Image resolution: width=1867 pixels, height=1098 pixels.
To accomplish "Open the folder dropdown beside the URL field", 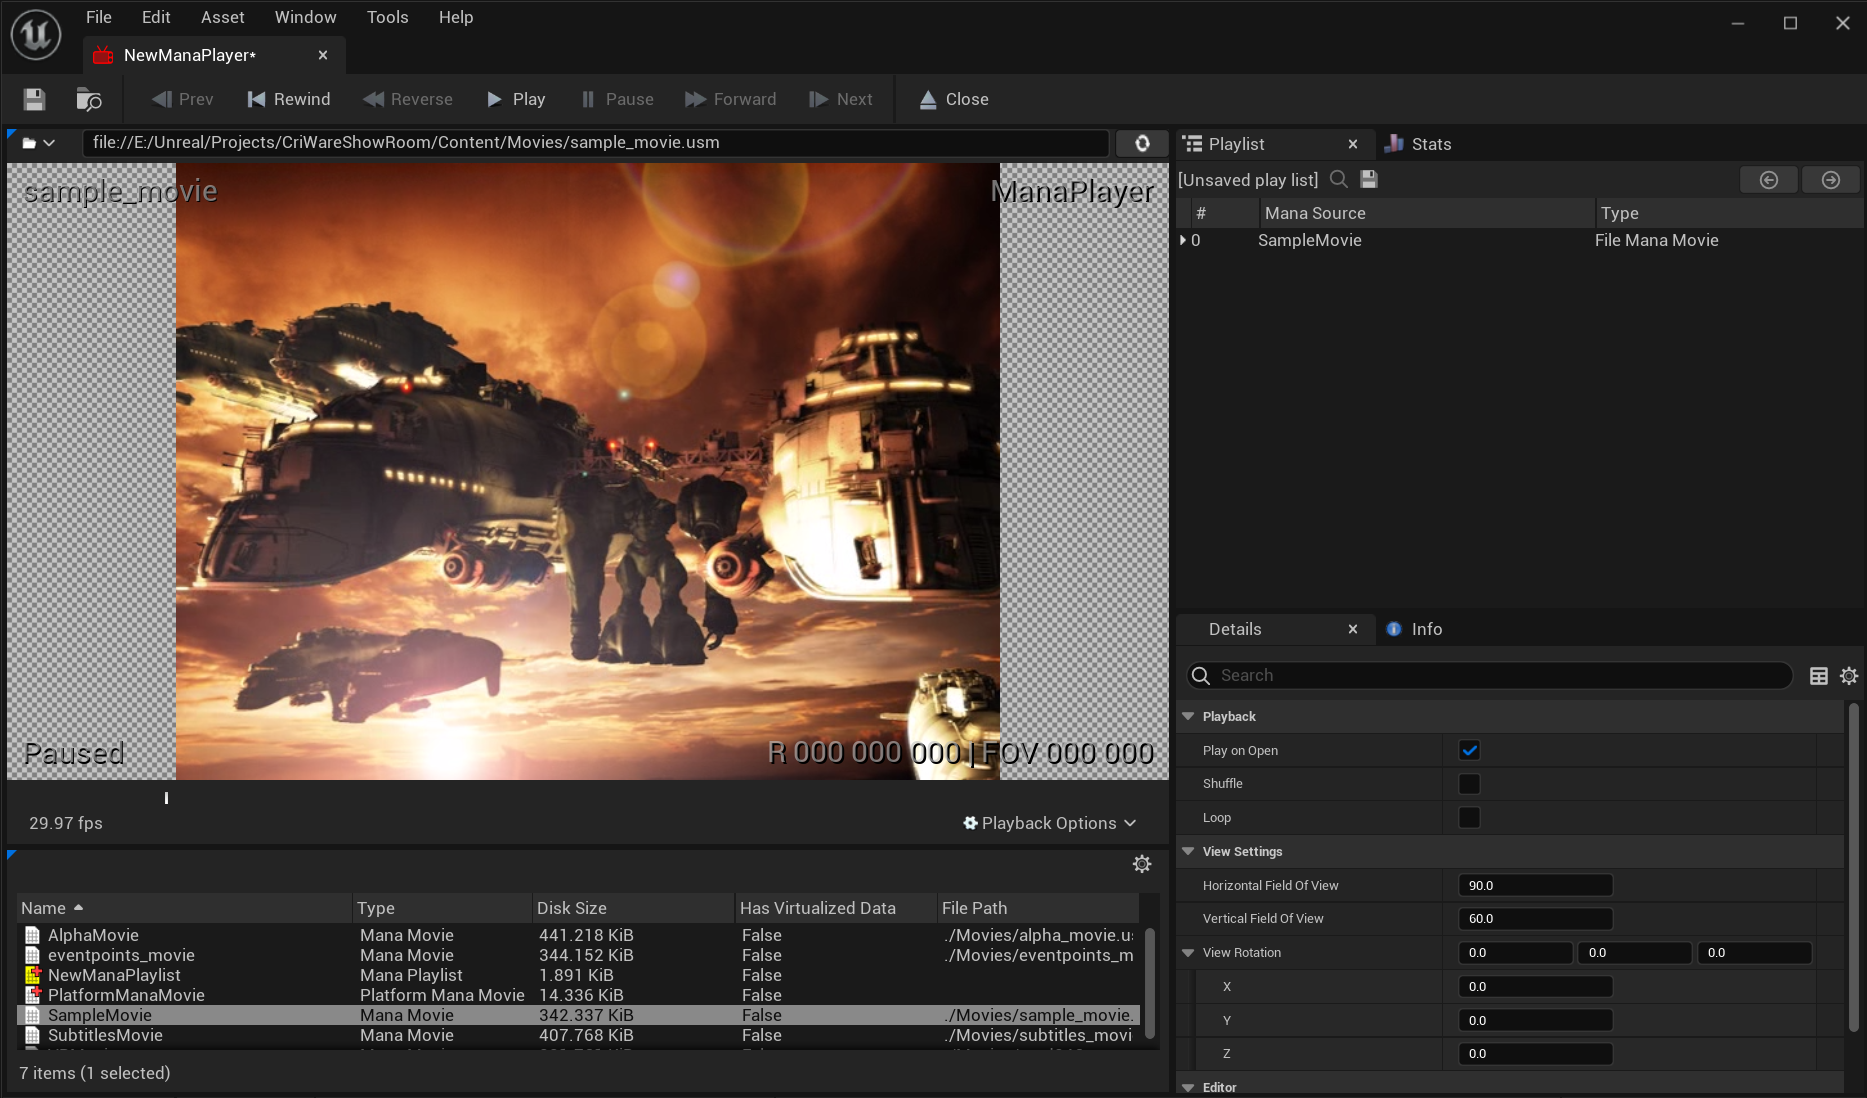I will (x=38, y=143).
